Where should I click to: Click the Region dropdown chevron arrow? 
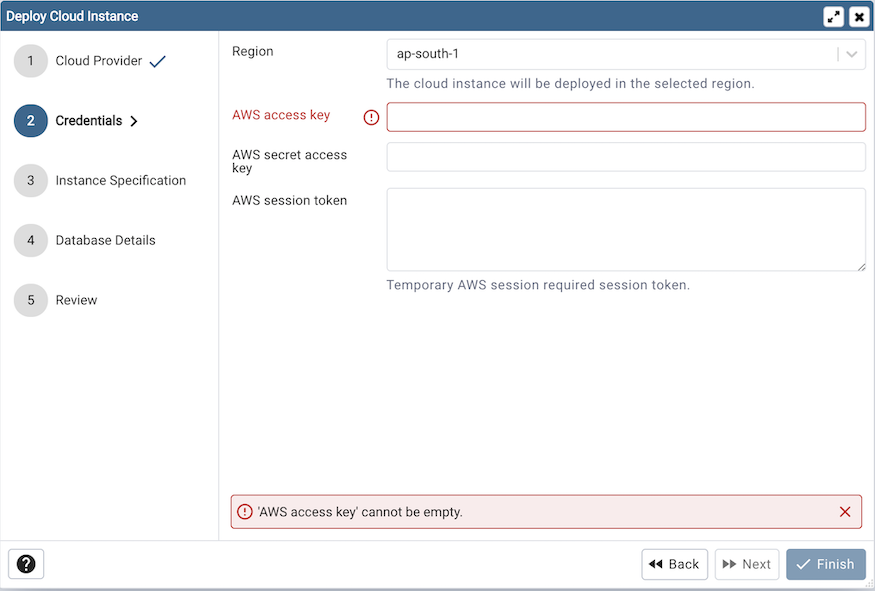pos(852,55)
